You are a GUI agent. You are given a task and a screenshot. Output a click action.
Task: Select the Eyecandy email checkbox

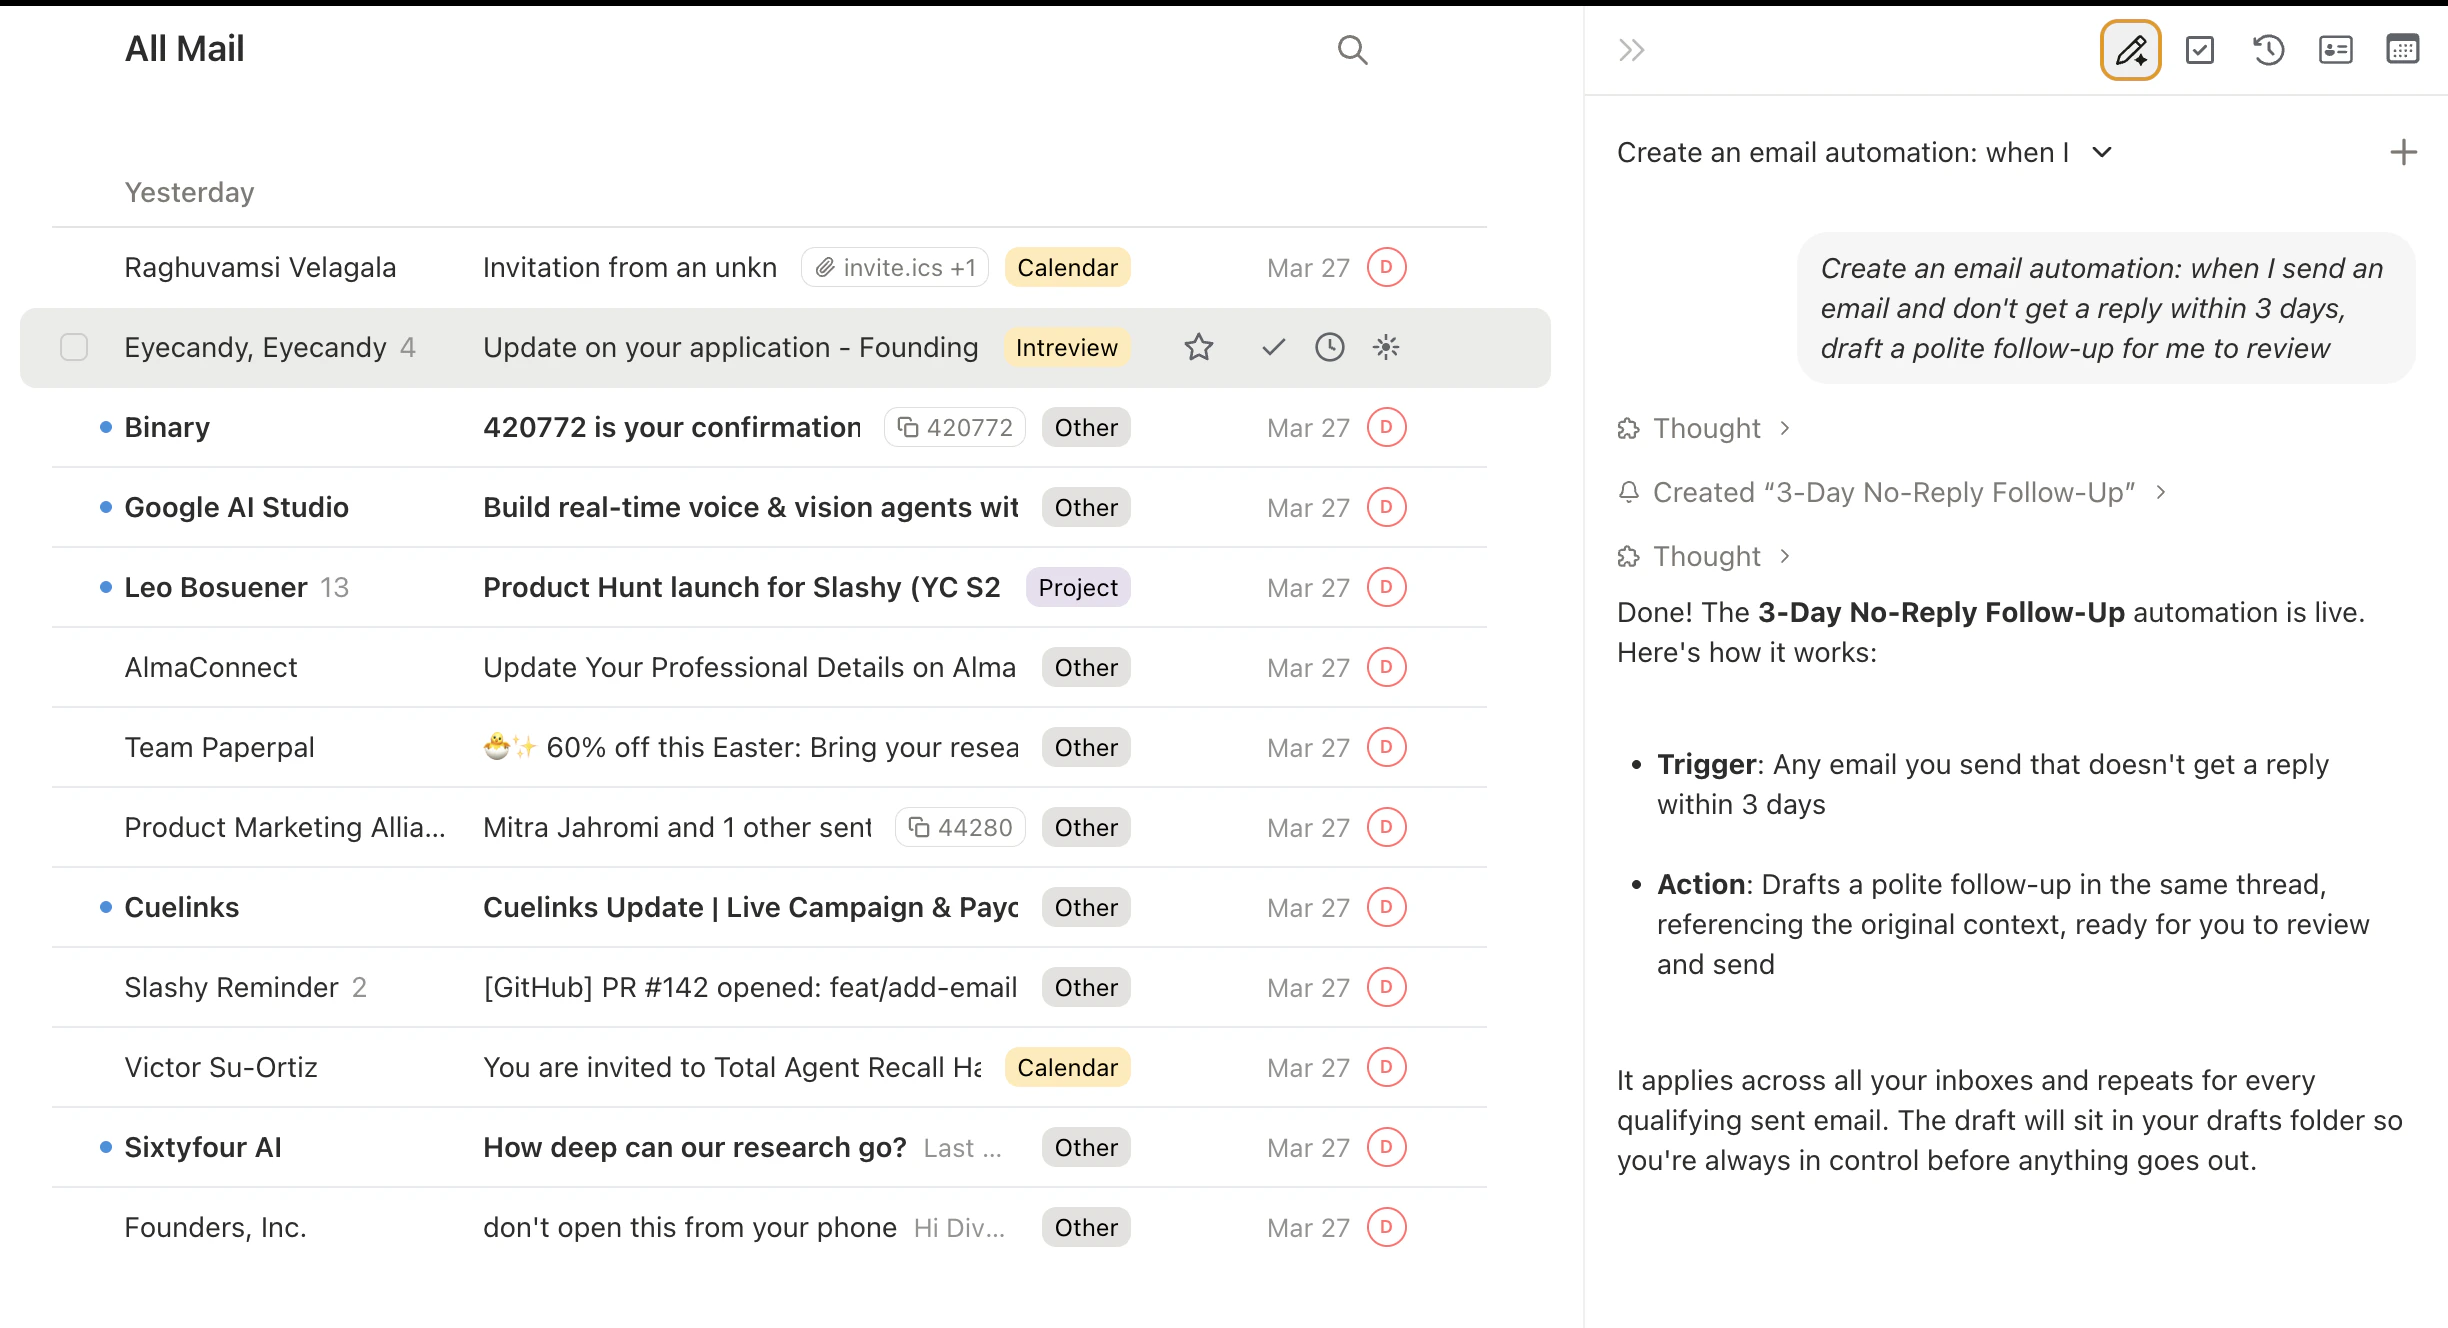click(74, 347)
